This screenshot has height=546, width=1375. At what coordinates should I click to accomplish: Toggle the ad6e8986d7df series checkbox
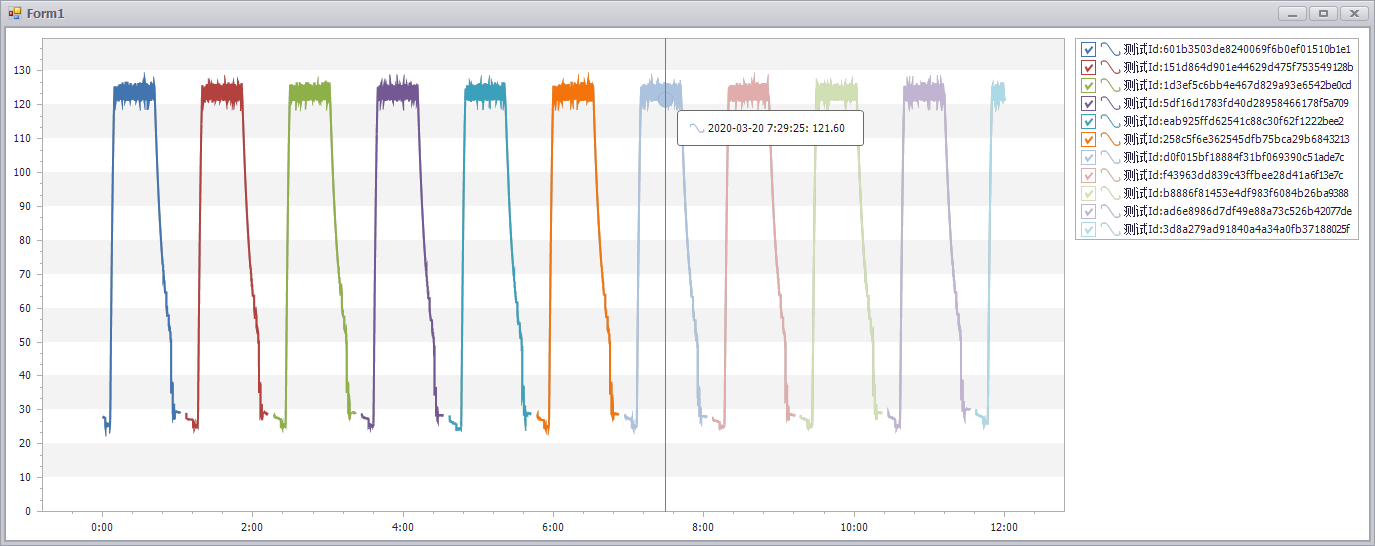point(1089,211)
